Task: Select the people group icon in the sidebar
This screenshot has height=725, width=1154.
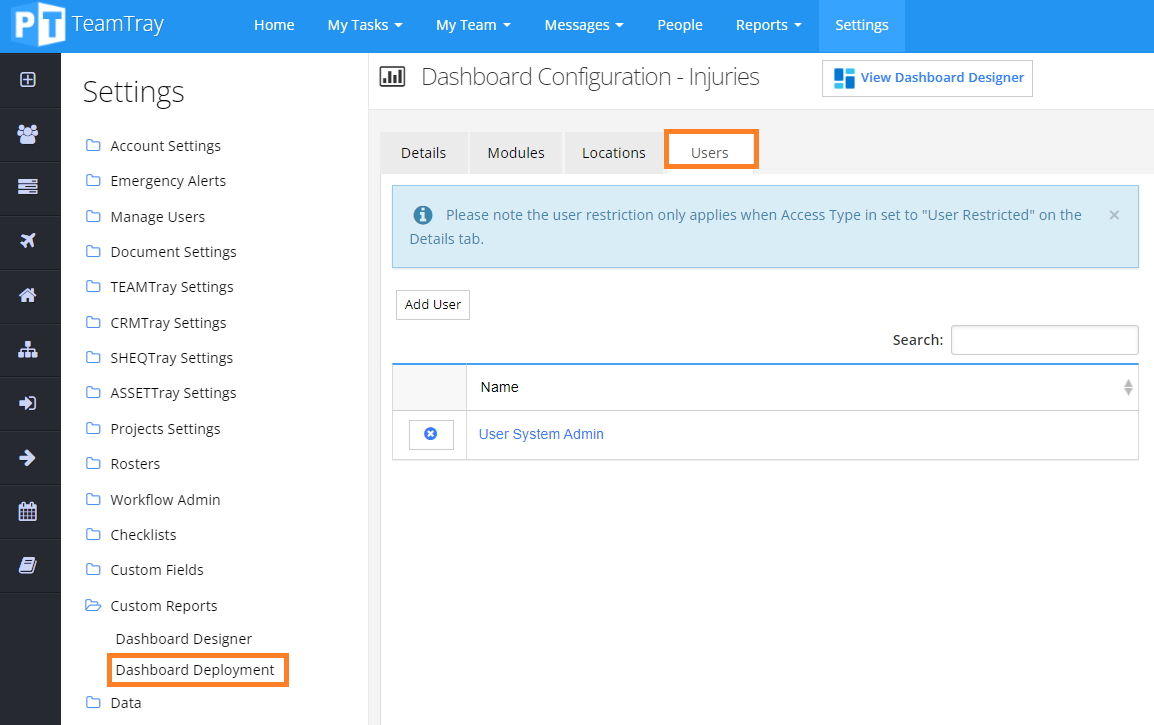Action: [30, 132]
